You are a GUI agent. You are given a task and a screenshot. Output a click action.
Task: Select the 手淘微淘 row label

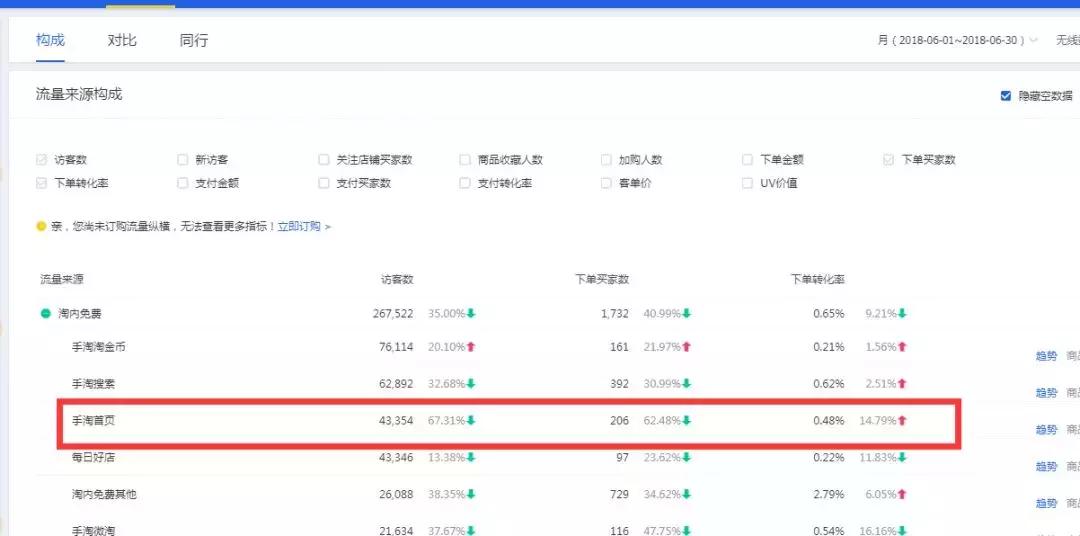pyautogui.click(x=93, y=530)
